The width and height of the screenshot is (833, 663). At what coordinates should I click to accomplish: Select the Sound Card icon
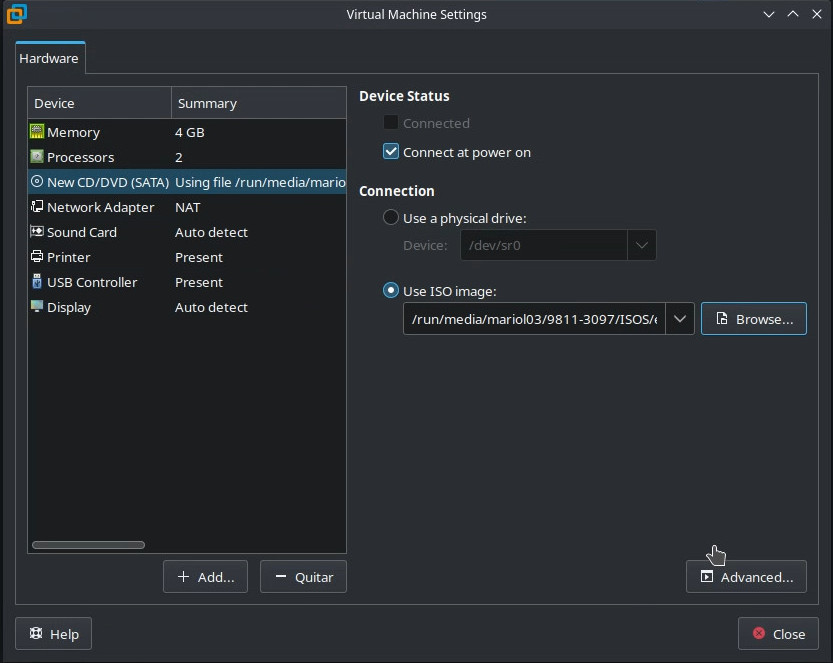pos(37,232)
